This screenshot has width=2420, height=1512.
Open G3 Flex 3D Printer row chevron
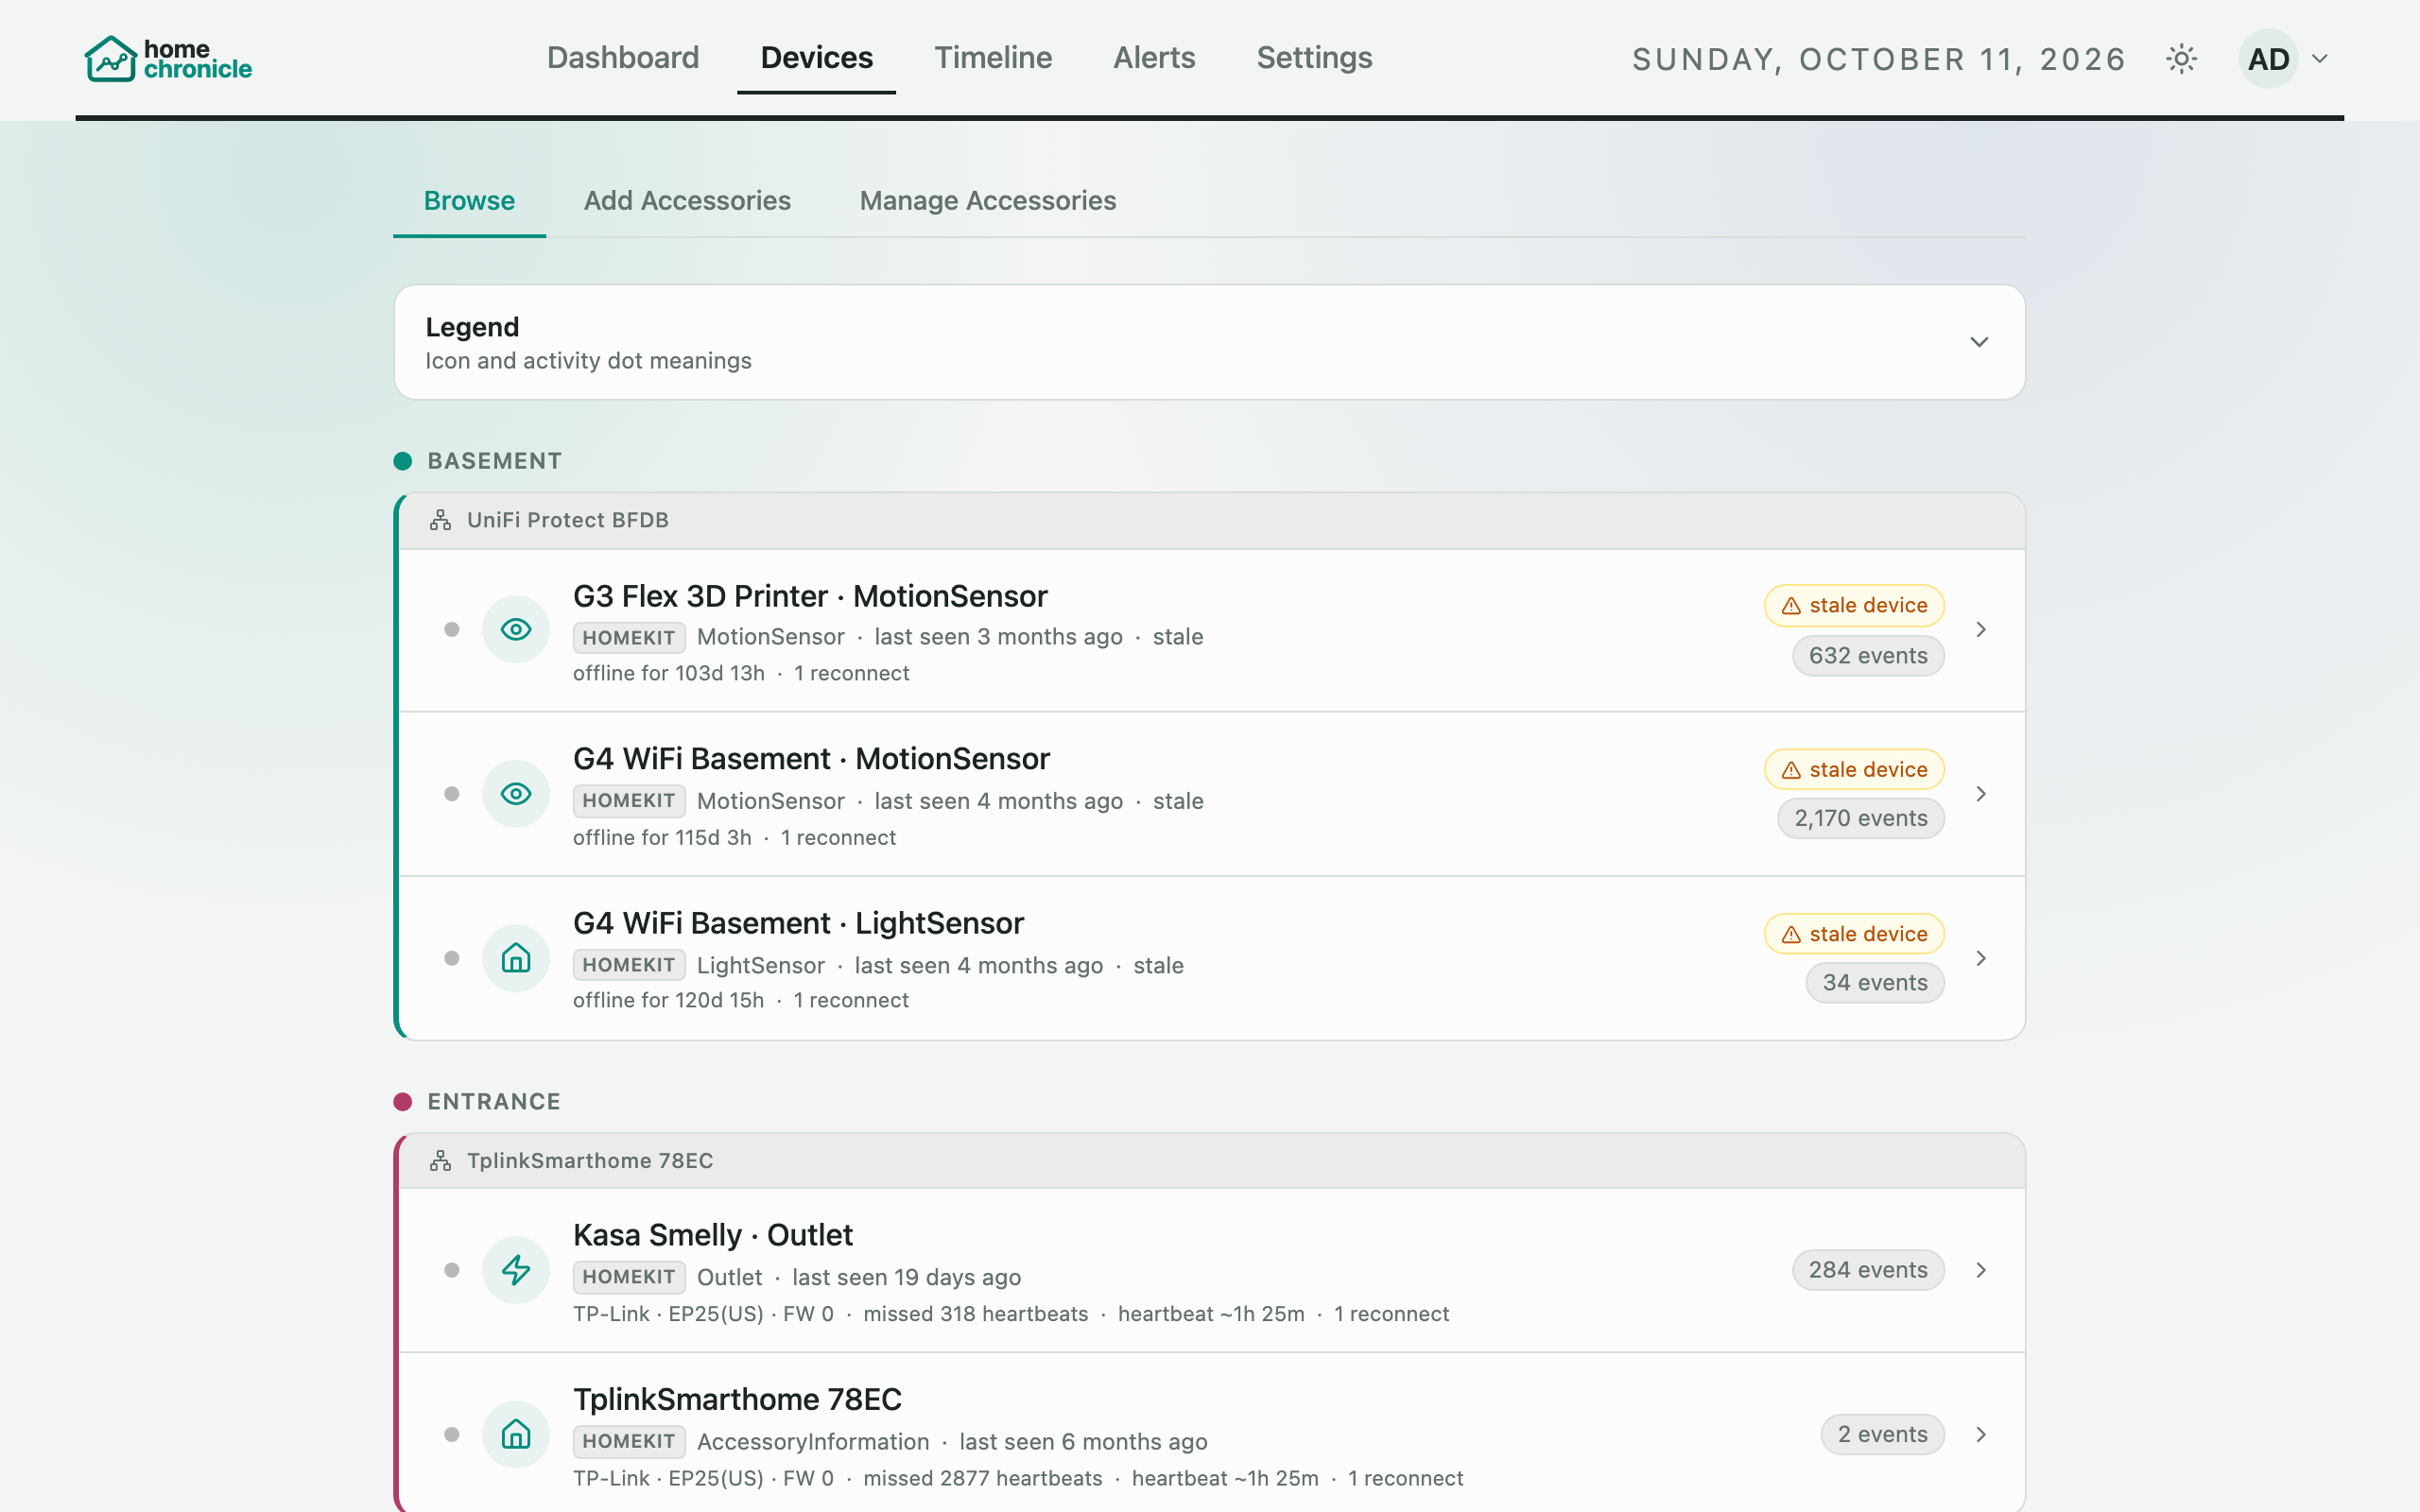tap(1981, 629)
